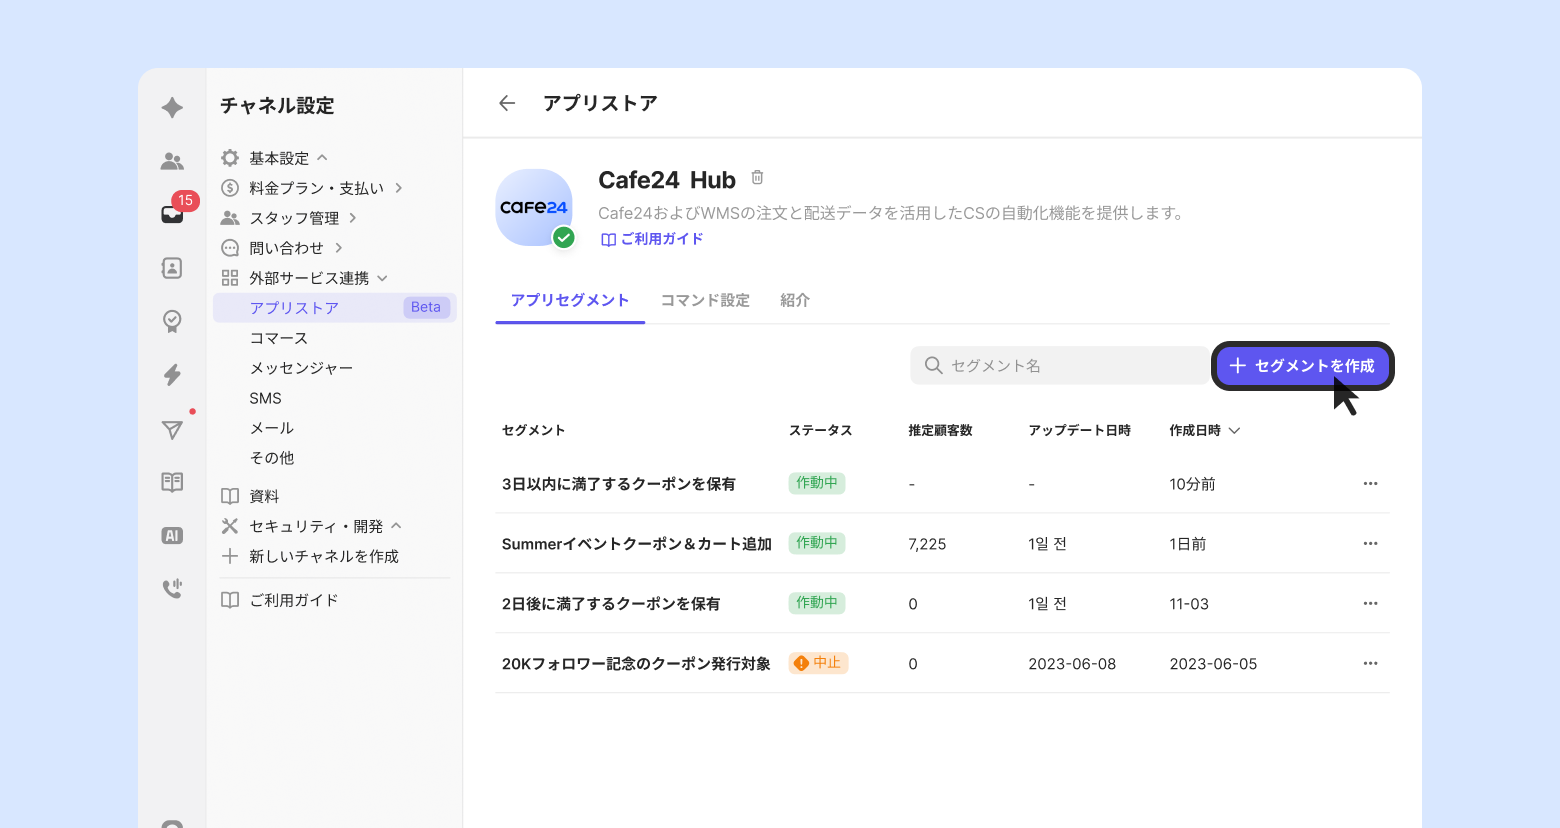Click the inbox icon with 15 badge
Viewport: 1560px width, 828px height.
tap(173, 214)
